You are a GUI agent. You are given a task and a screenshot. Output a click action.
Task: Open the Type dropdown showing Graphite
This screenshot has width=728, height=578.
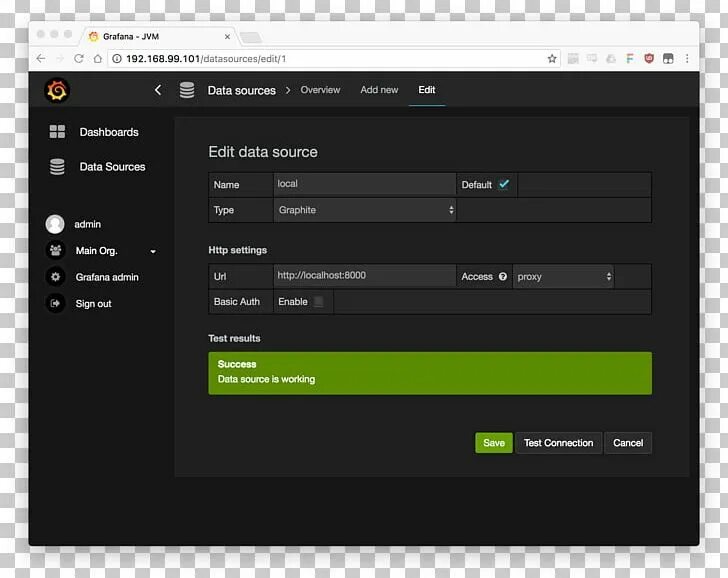[x=365, y=210]
